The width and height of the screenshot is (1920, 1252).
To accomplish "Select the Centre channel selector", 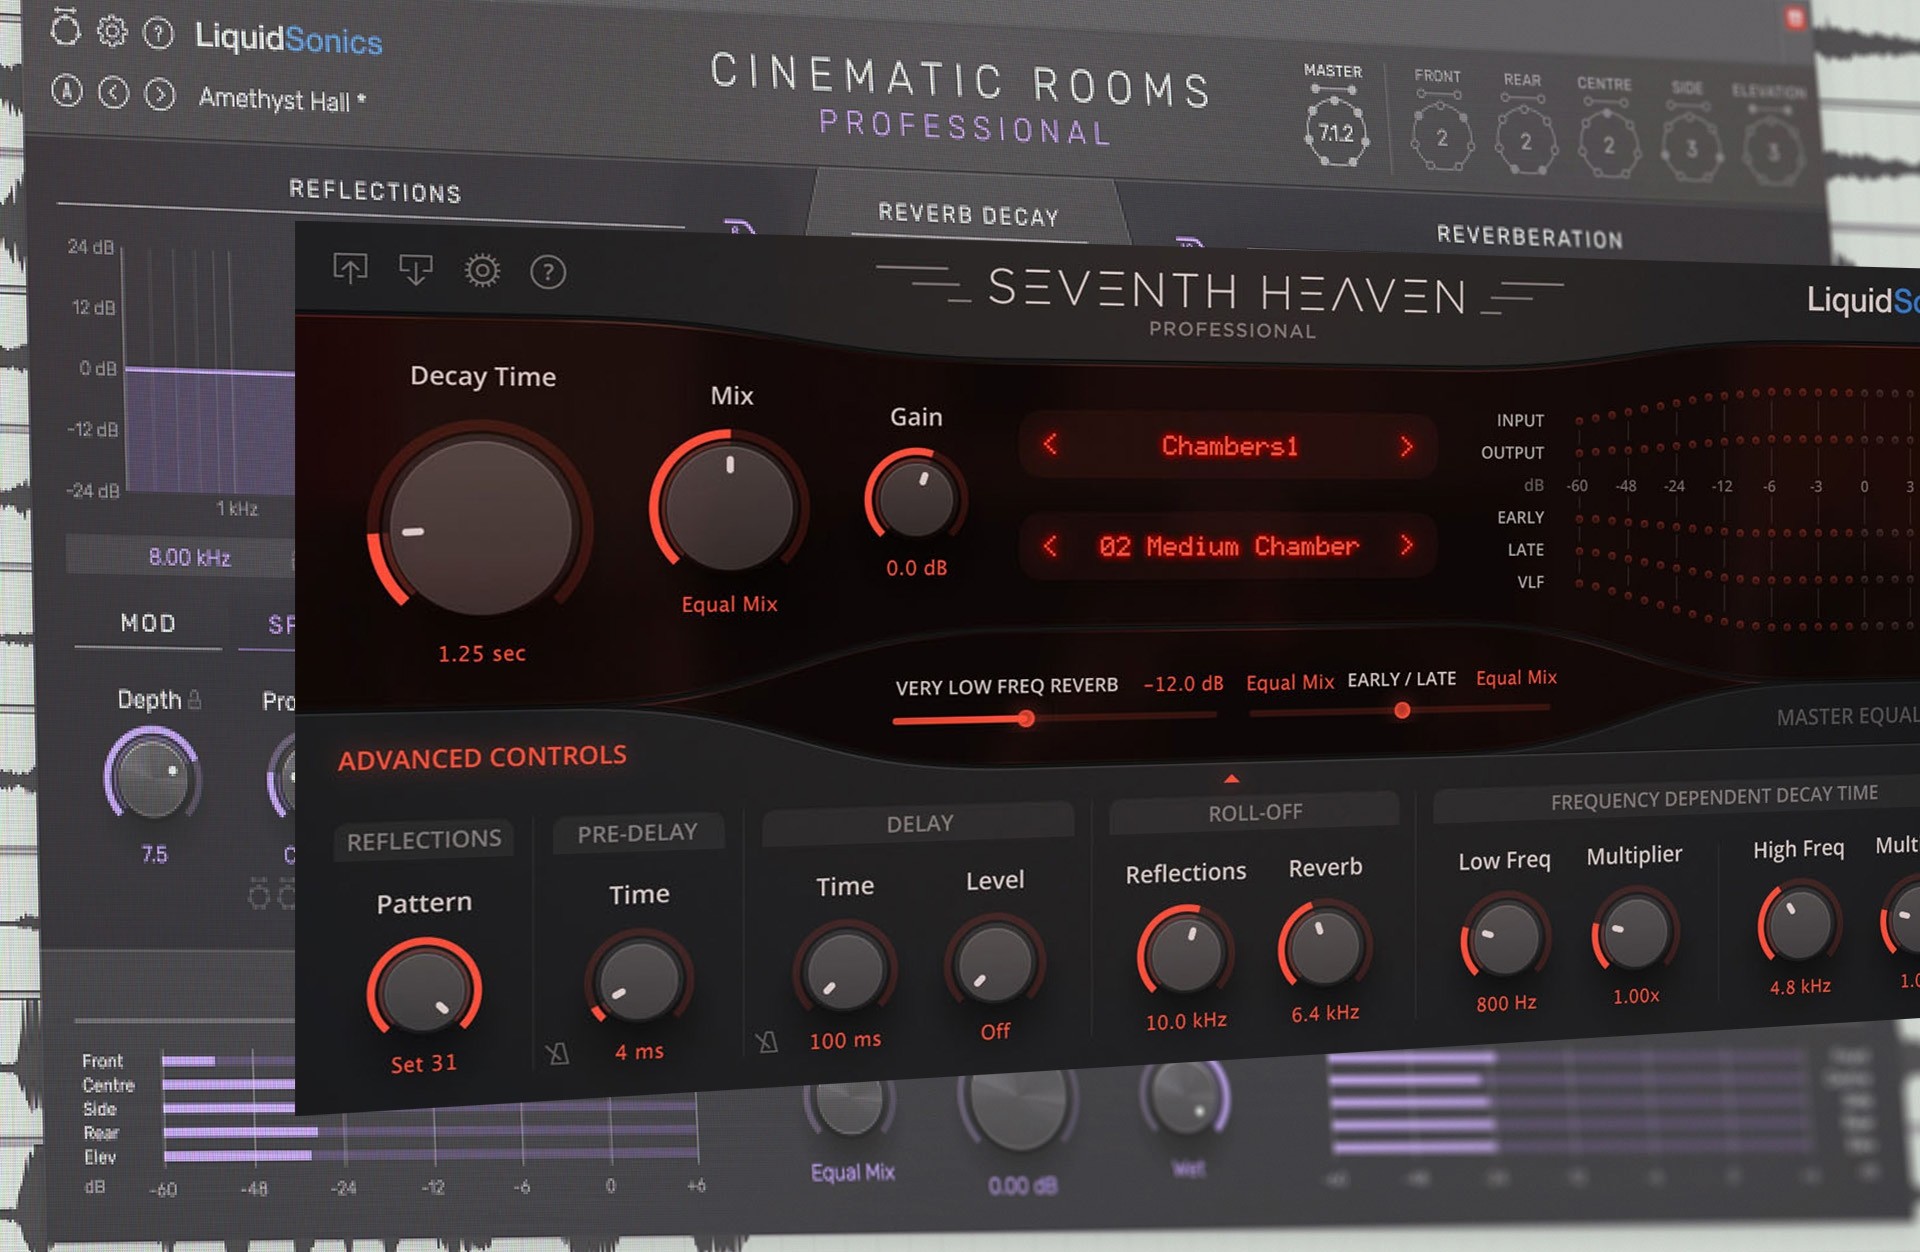I will (x=1608, y=145).
